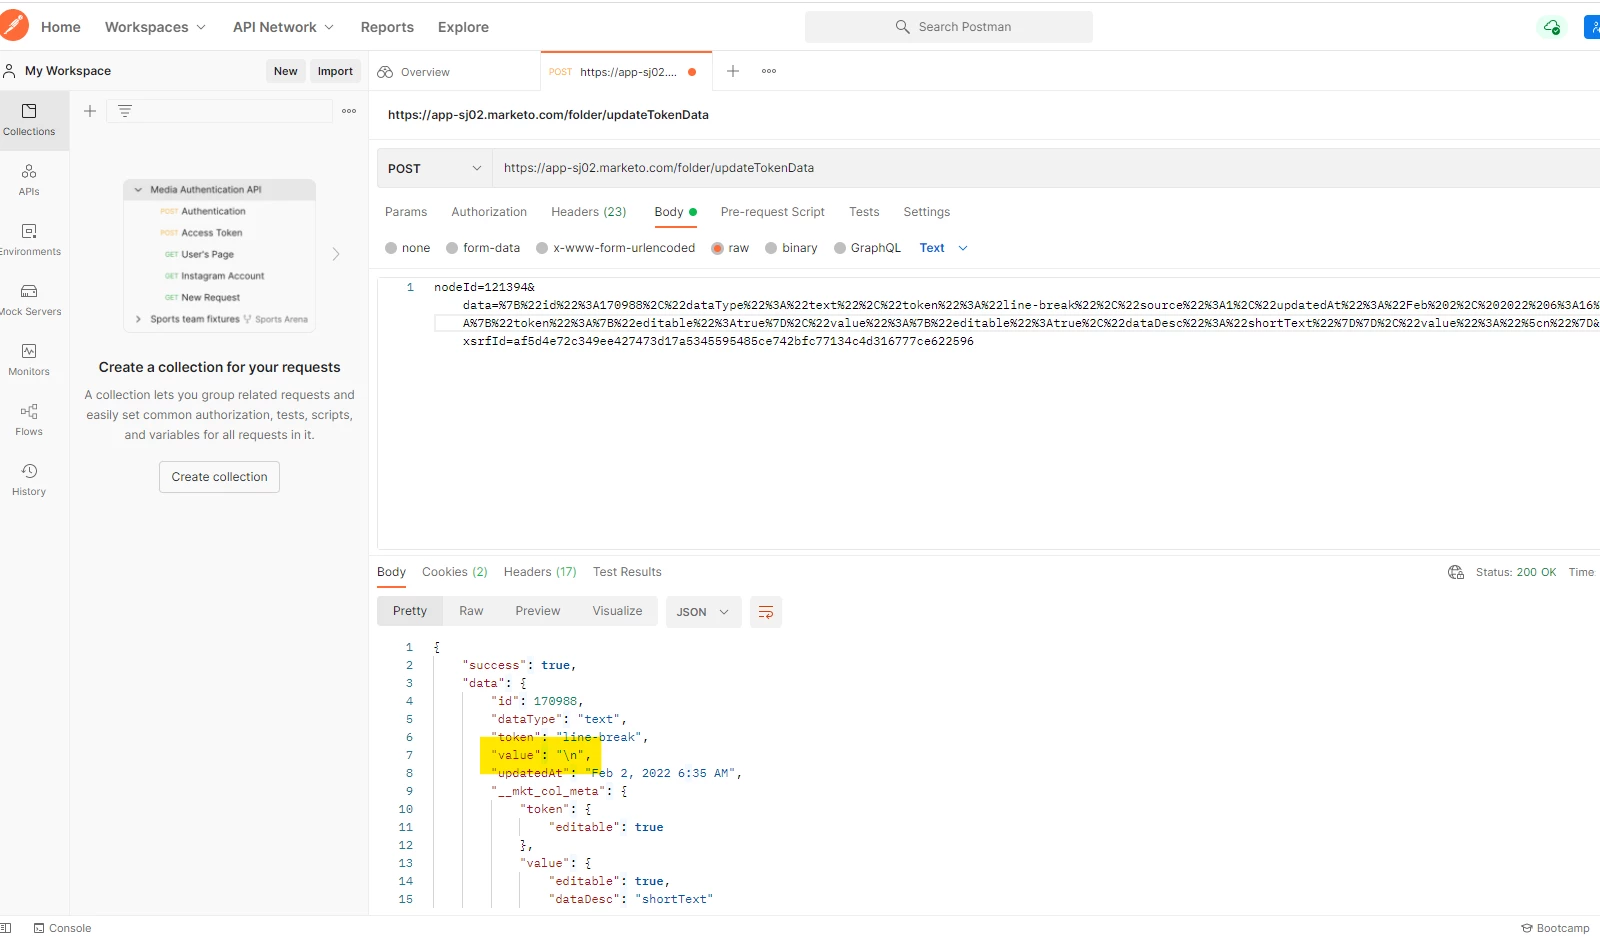This screenshot has width=1600, height=937.
Task: Expand the Sports team fixtures collection
Action: (138, 320)
